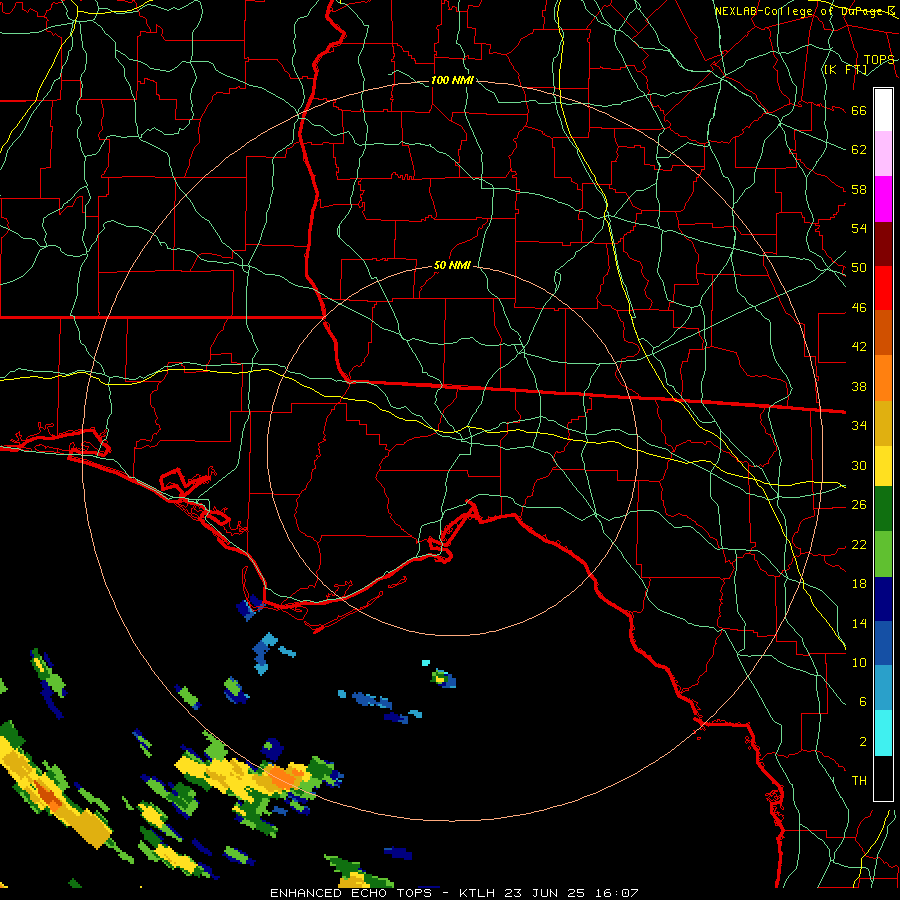Select the dark red (maroon) legend swatch

tap(883, 244)
